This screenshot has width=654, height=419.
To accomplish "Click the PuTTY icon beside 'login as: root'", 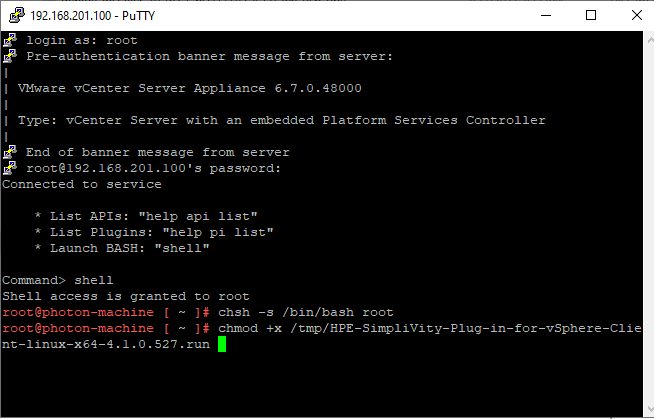I will (x=9, y=40).
